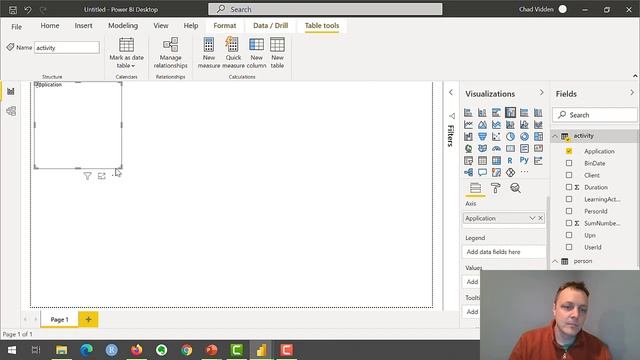
Task: Click the table Name input field
Action: pos(67,48)
